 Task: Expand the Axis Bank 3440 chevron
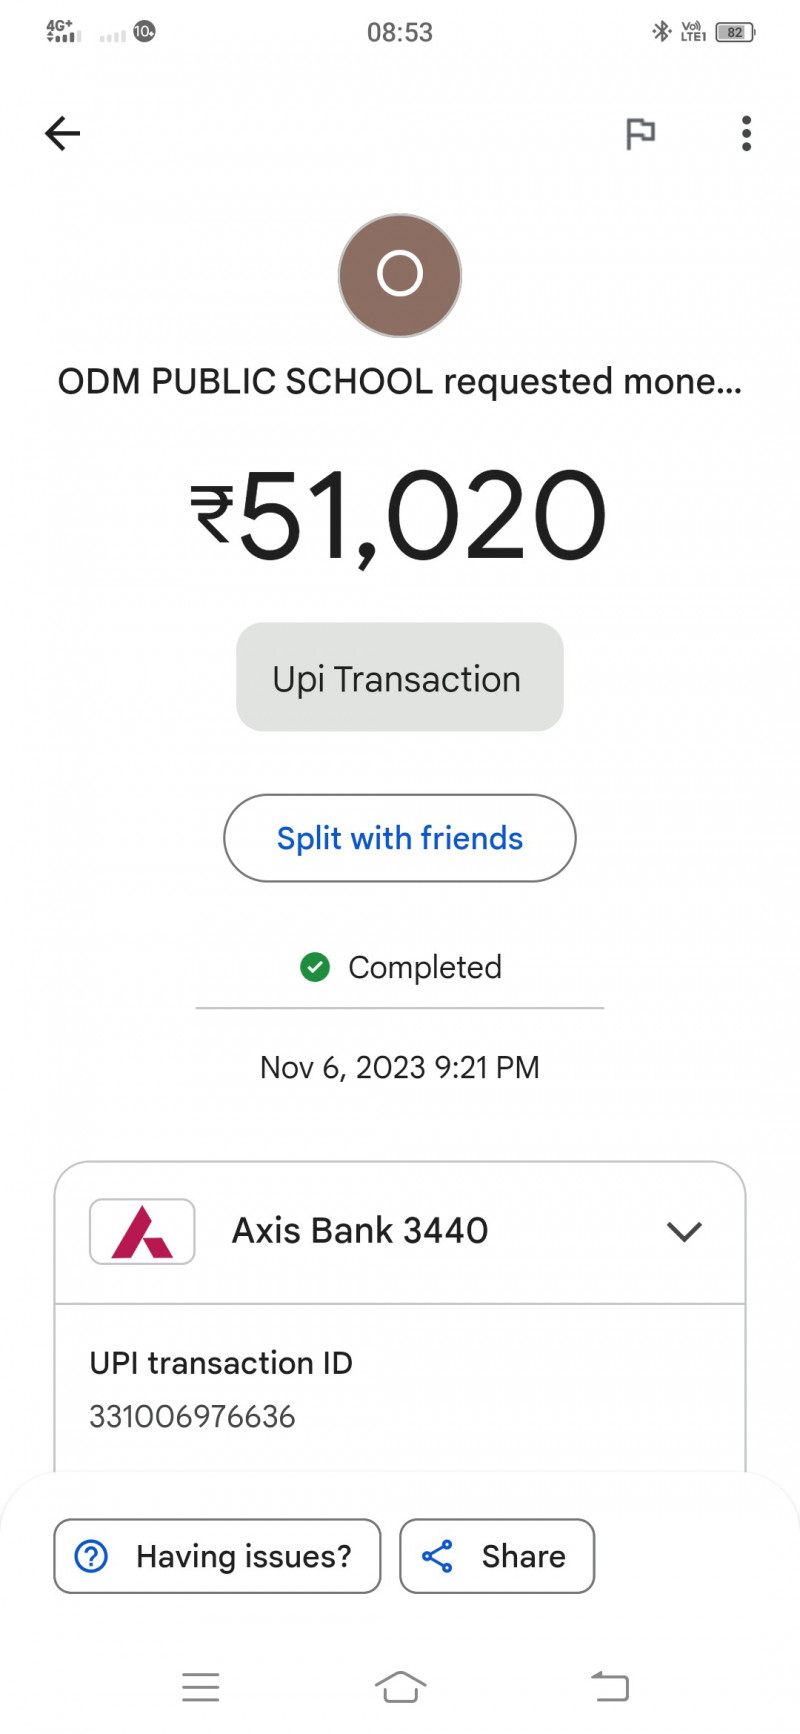[684, 1231]
